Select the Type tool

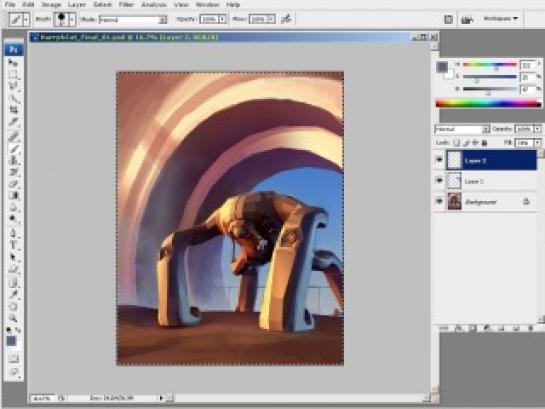point(13,245)
